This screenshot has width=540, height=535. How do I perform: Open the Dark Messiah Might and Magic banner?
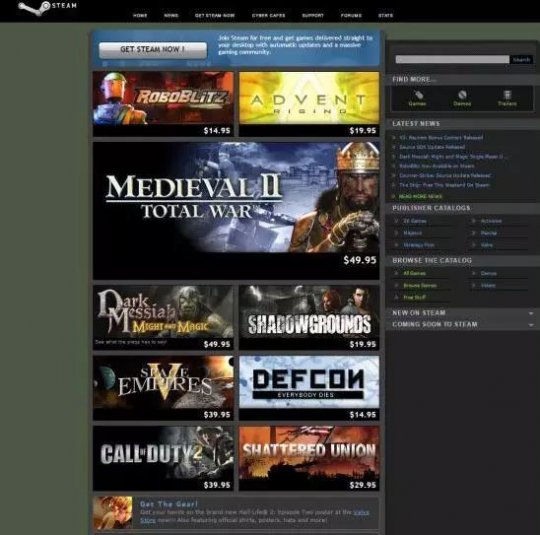pos(163,317)
